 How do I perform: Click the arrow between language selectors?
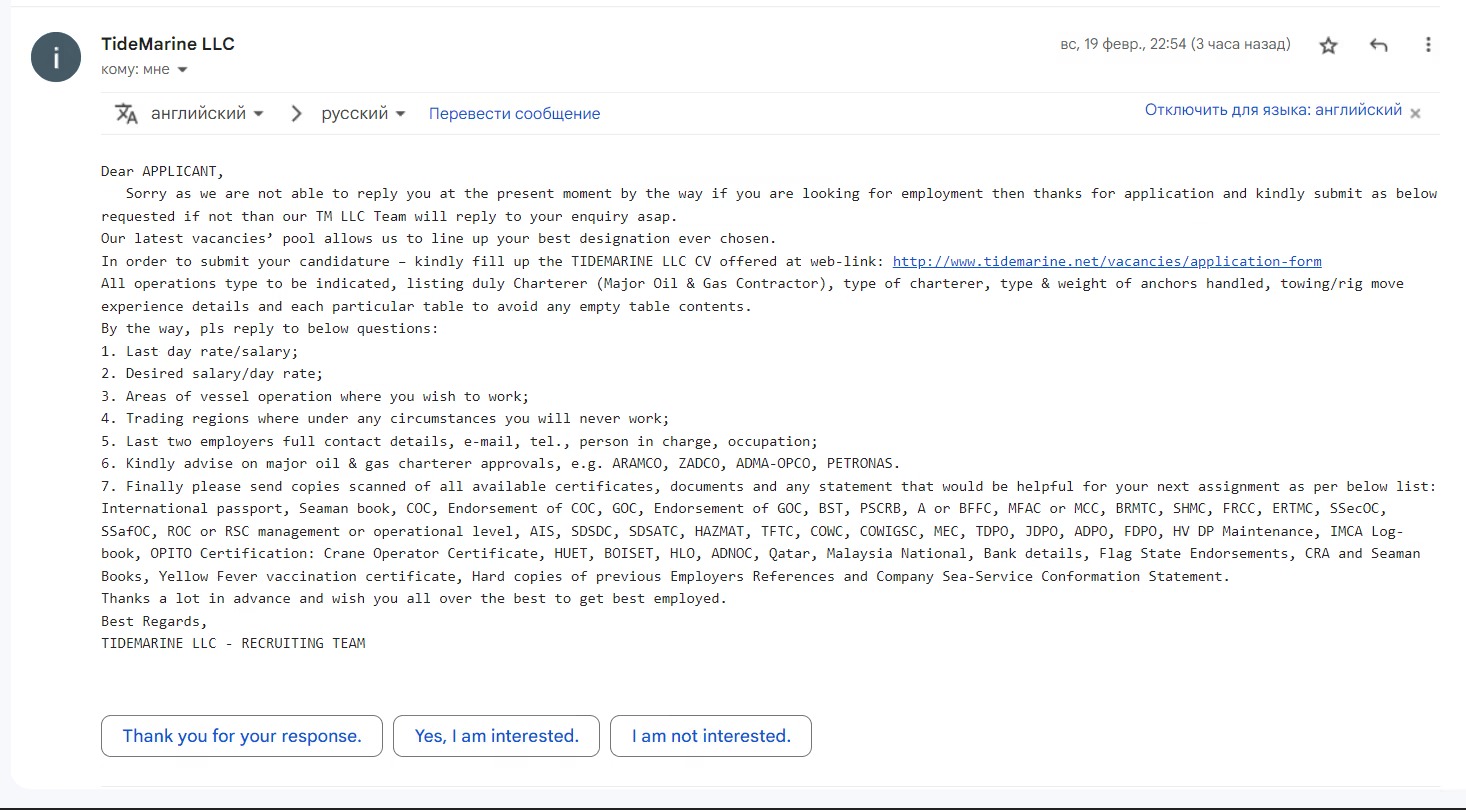(296, 113)
